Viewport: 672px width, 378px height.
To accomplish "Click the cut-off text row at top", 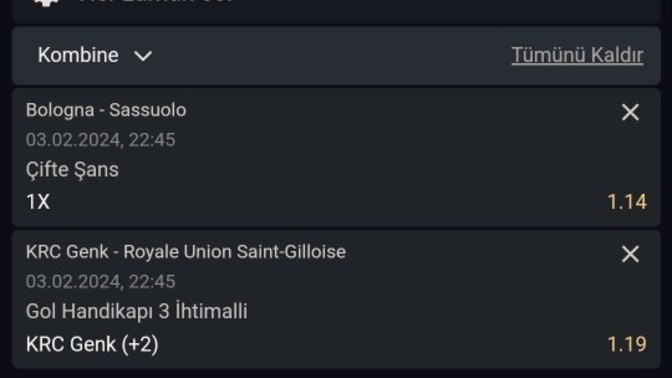I will (x=156, y=2).
